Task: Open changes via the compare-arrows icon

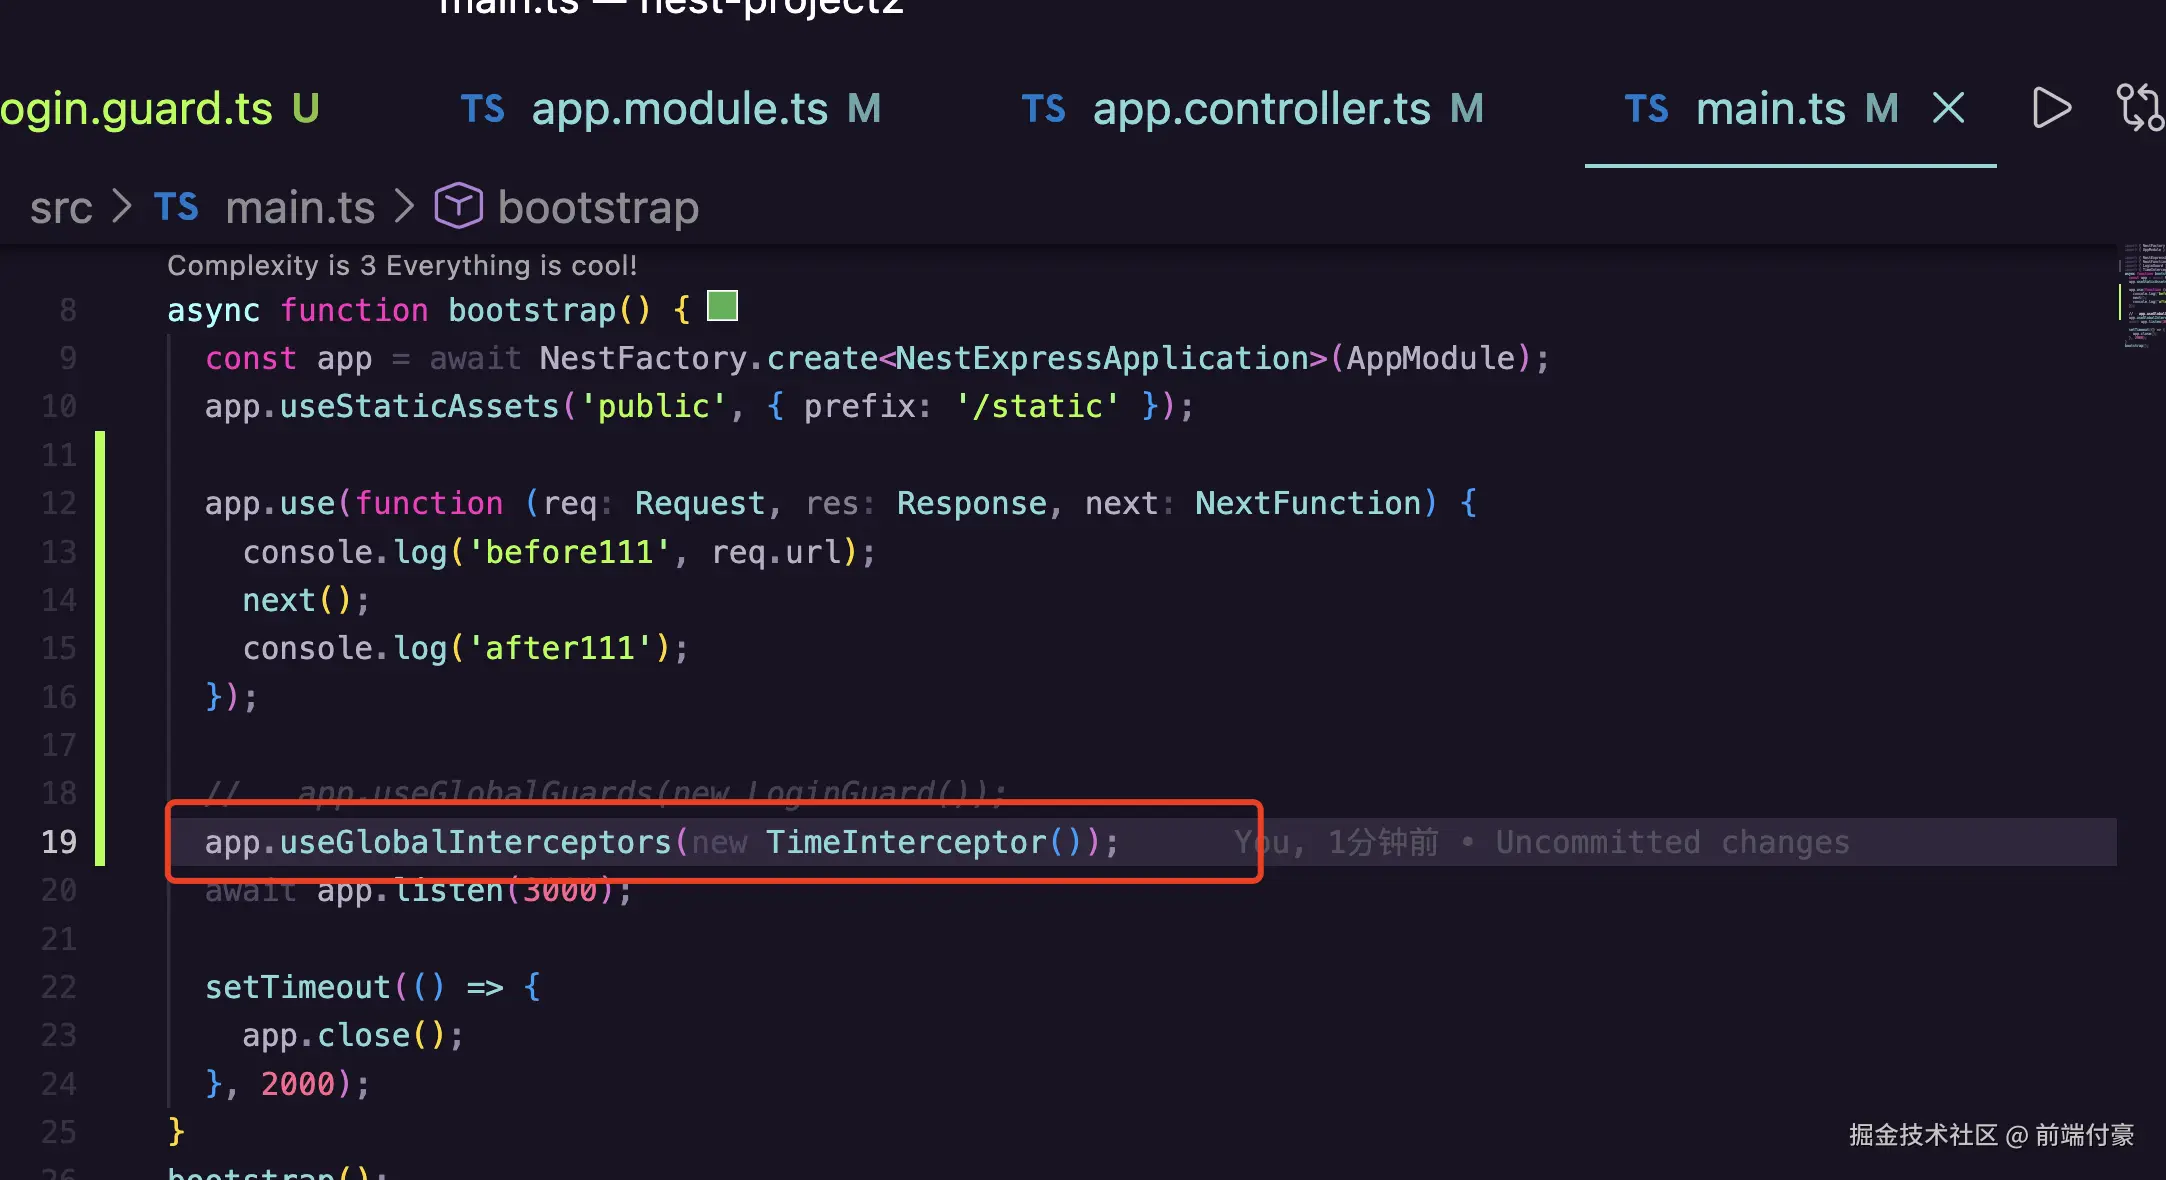Action: (2139, 108)
